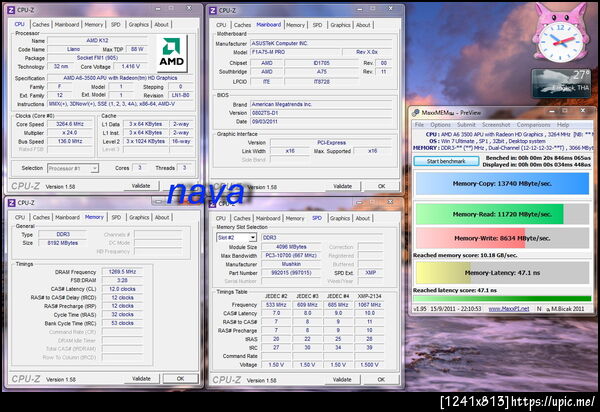Click the Memory-Copy 13740 MByte/sec bar
This screenshot has width=600, height=412.
click(x=502, y=184)
